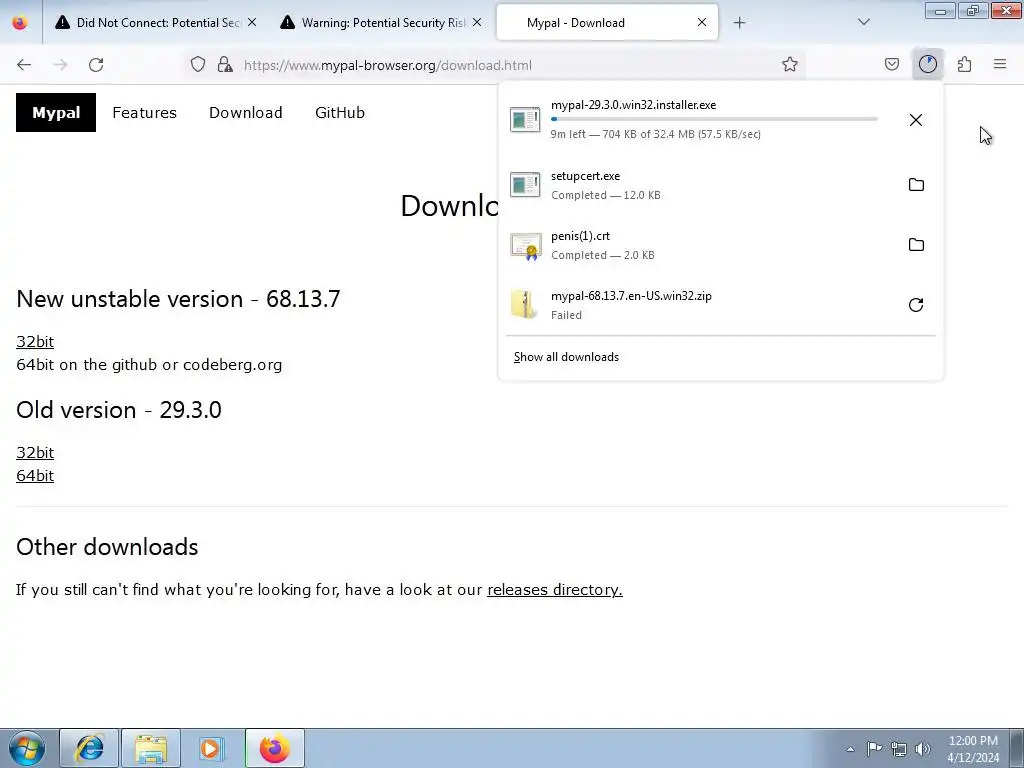
Task: Open the releases directory link
Action: [554, 590]
